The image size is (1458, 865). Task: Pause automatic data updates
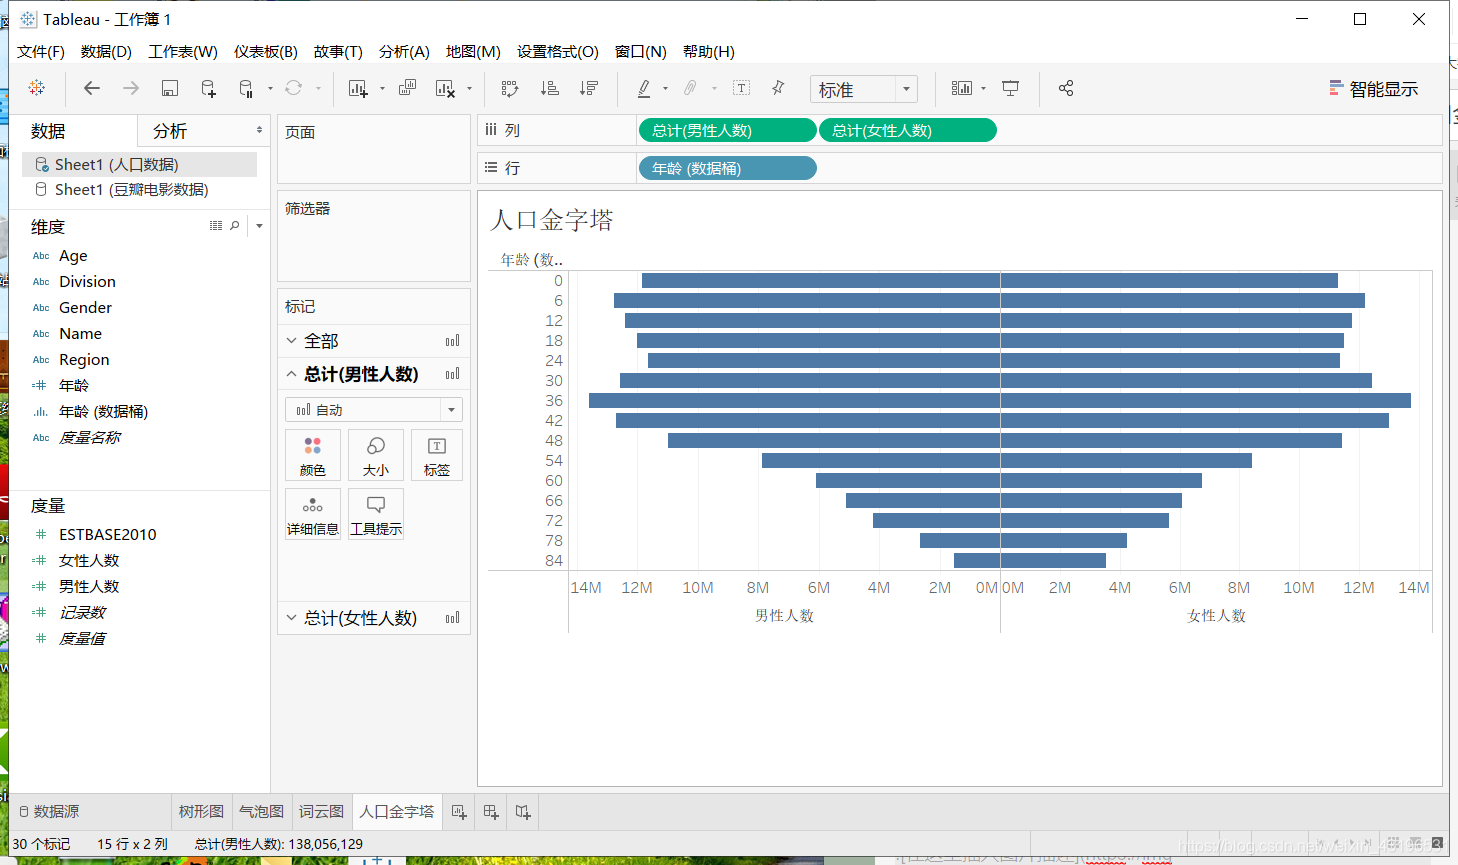(246, 88)
